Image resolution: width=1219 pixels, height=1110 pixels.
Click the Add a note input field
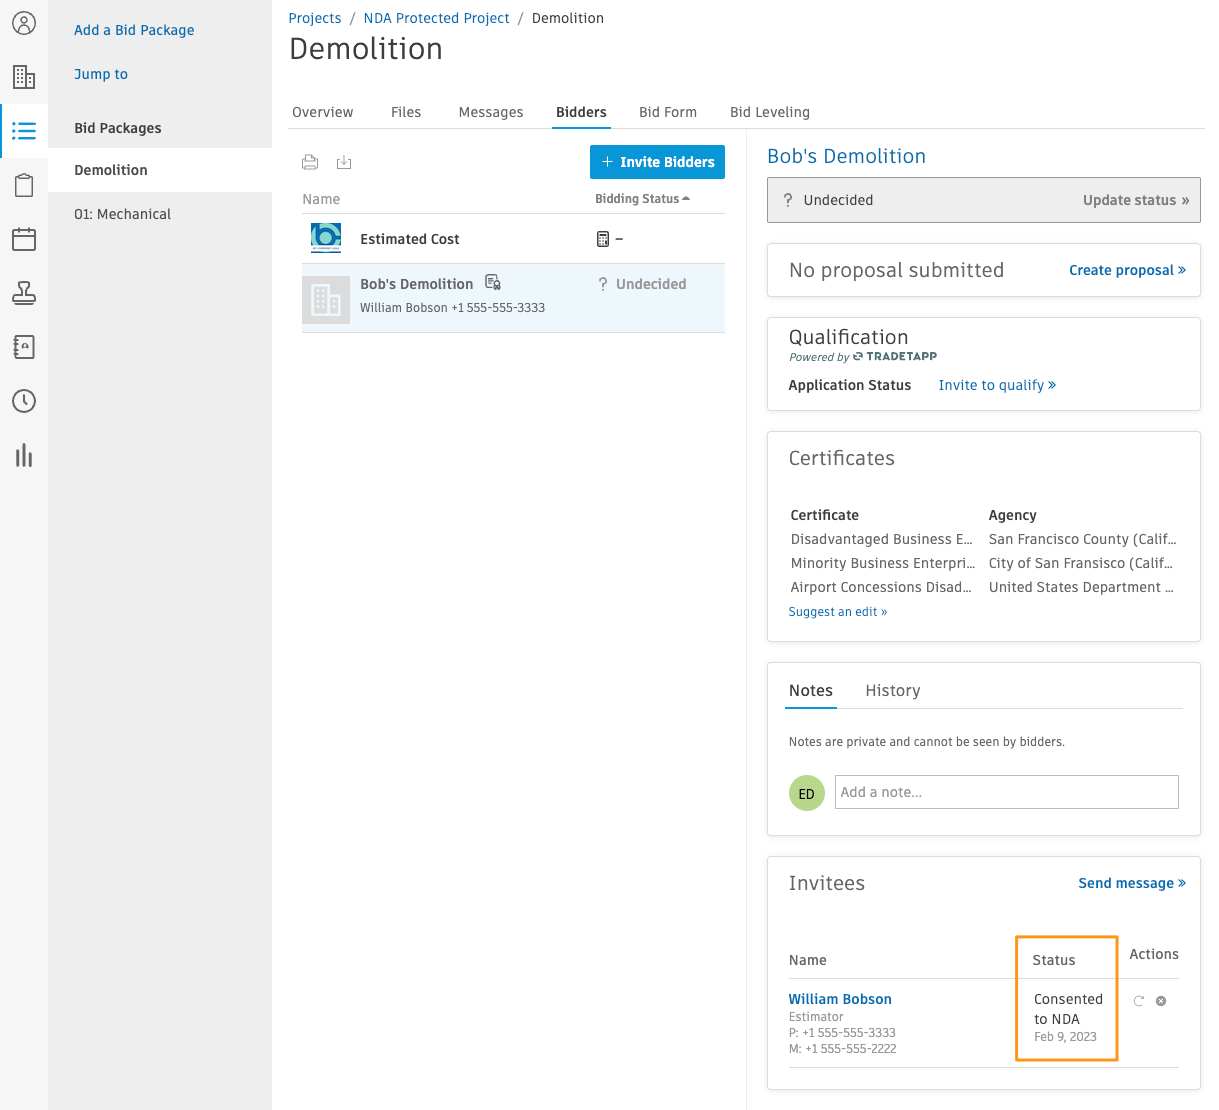click(1007, 792)
